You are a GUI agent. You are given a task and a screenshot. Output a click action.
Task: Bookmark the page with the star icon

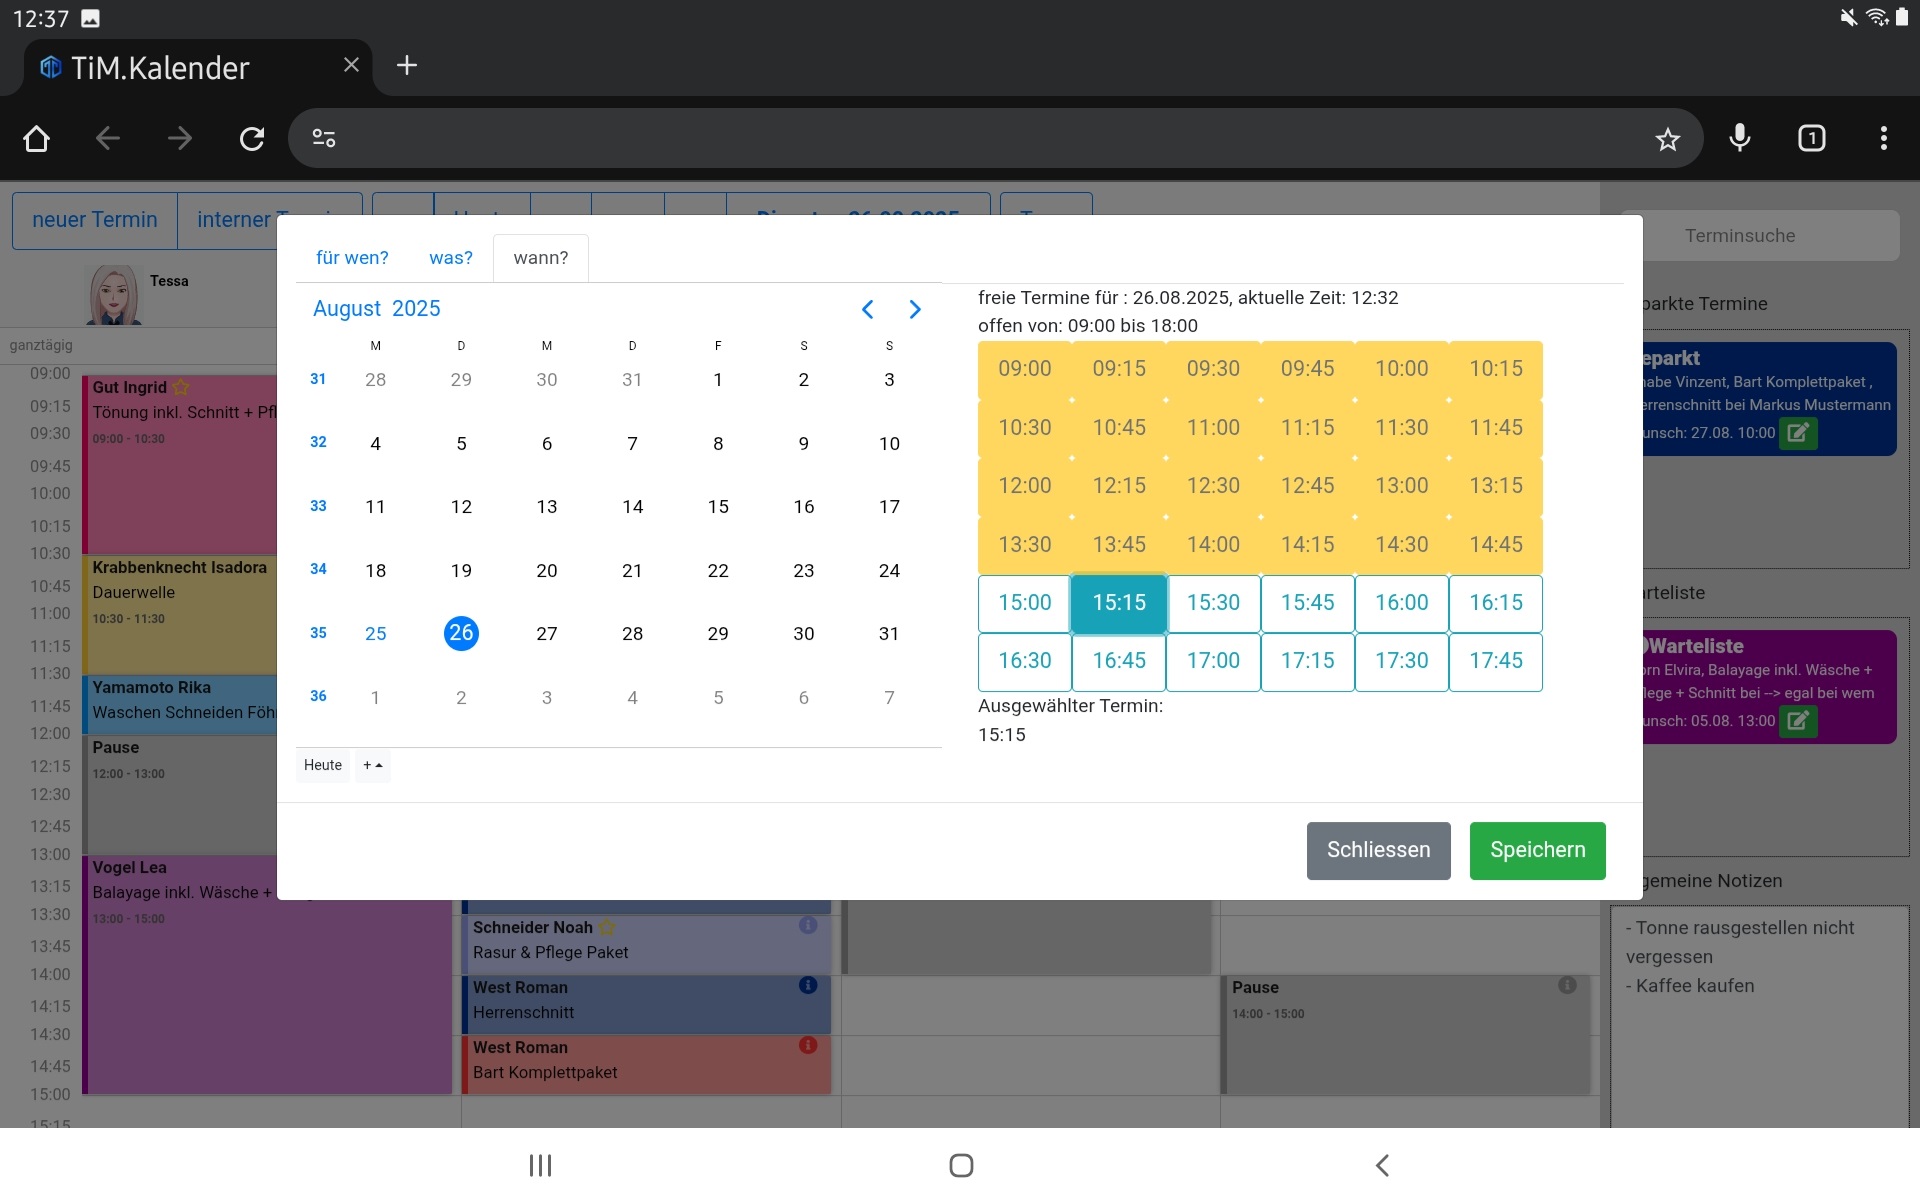click(x=1667, y=139)
